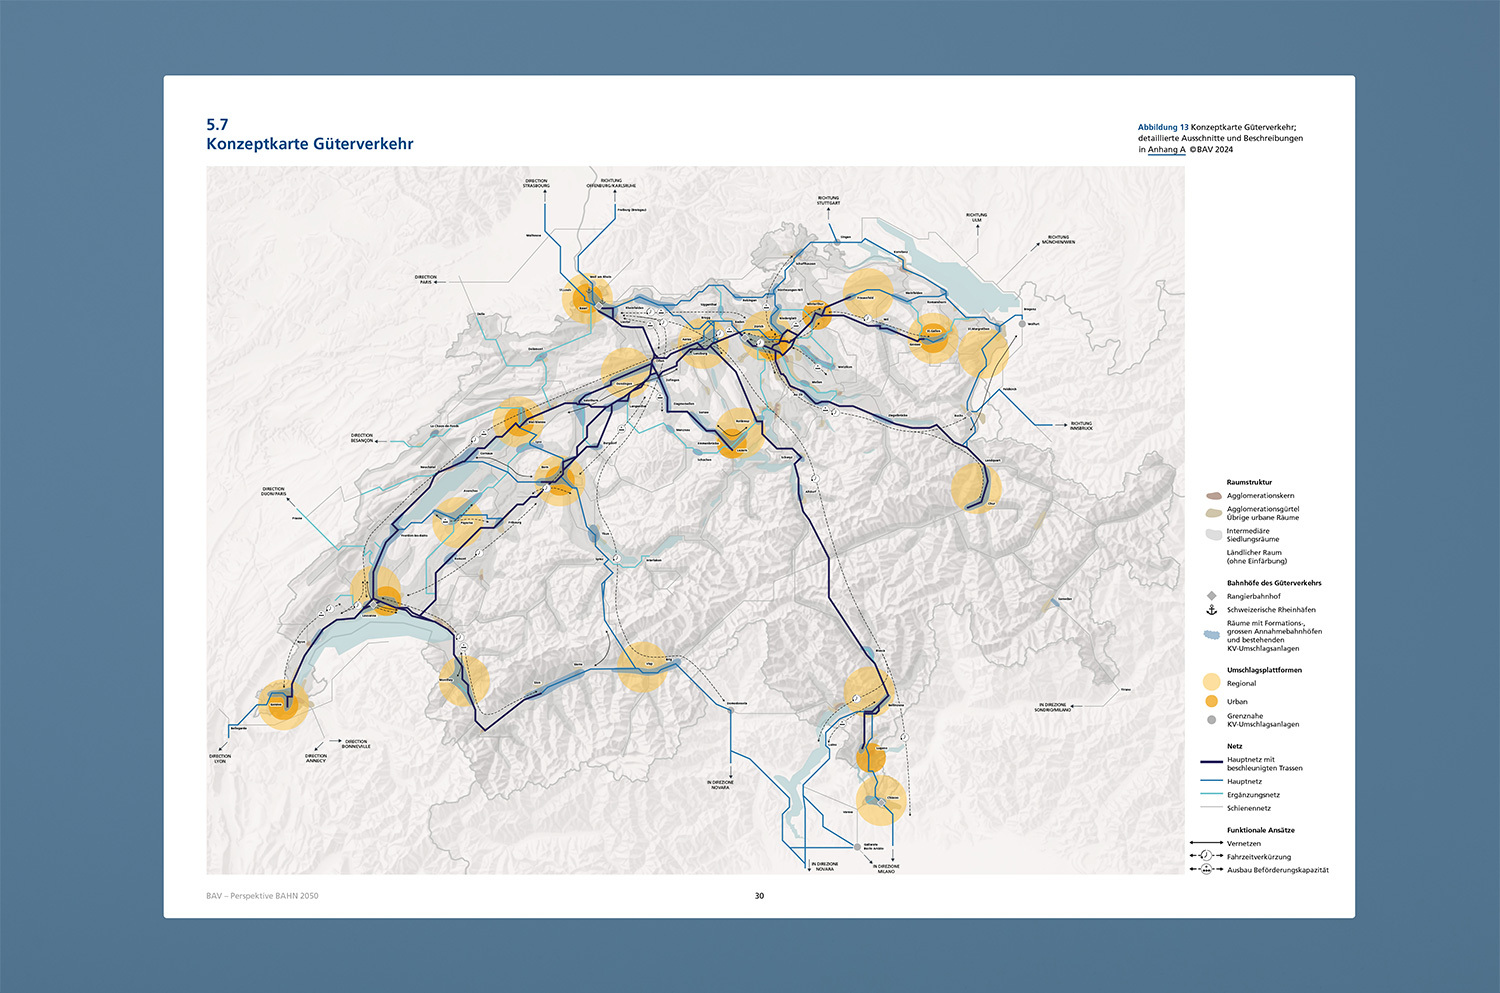1500x993 pixels.
Task: Click the Richtung Stuttgart label on map
Action: (828, 200)
